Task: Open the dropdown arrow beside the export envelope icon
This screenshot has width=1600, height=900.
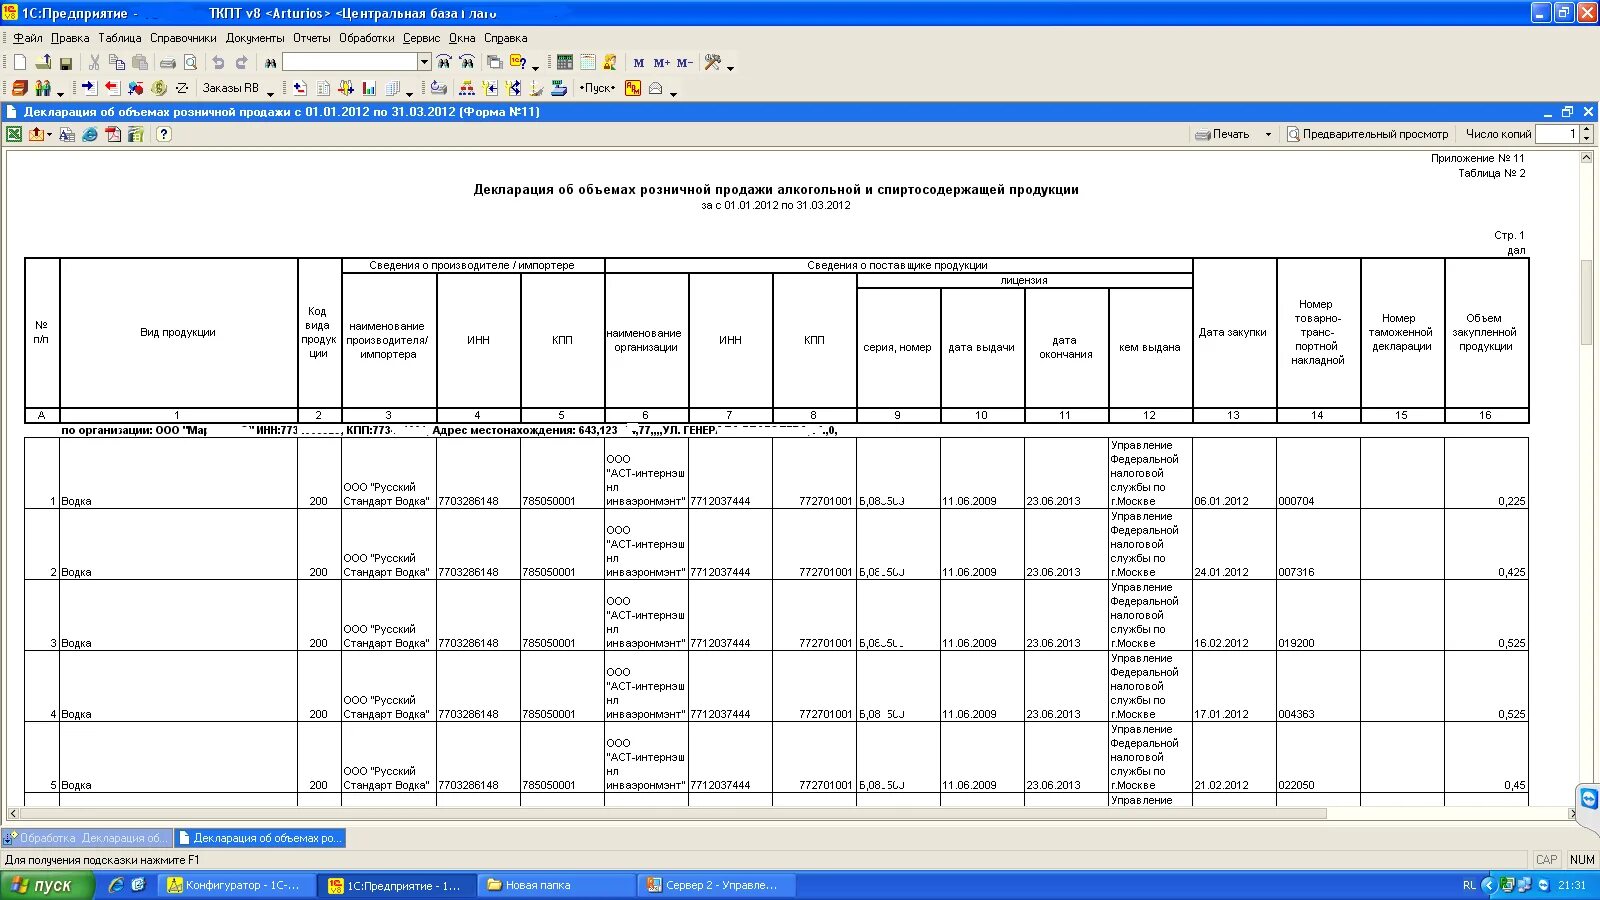Action: (x=48, y=135)
